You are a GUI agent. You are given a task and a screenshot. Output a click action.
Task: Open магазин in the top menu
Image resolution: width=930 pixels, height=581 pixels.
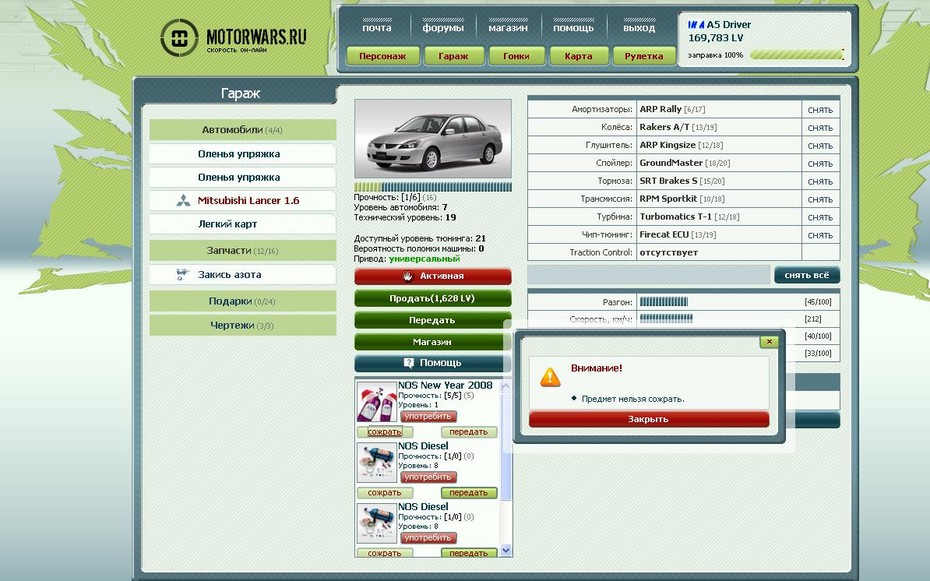(x=508, y=28)
